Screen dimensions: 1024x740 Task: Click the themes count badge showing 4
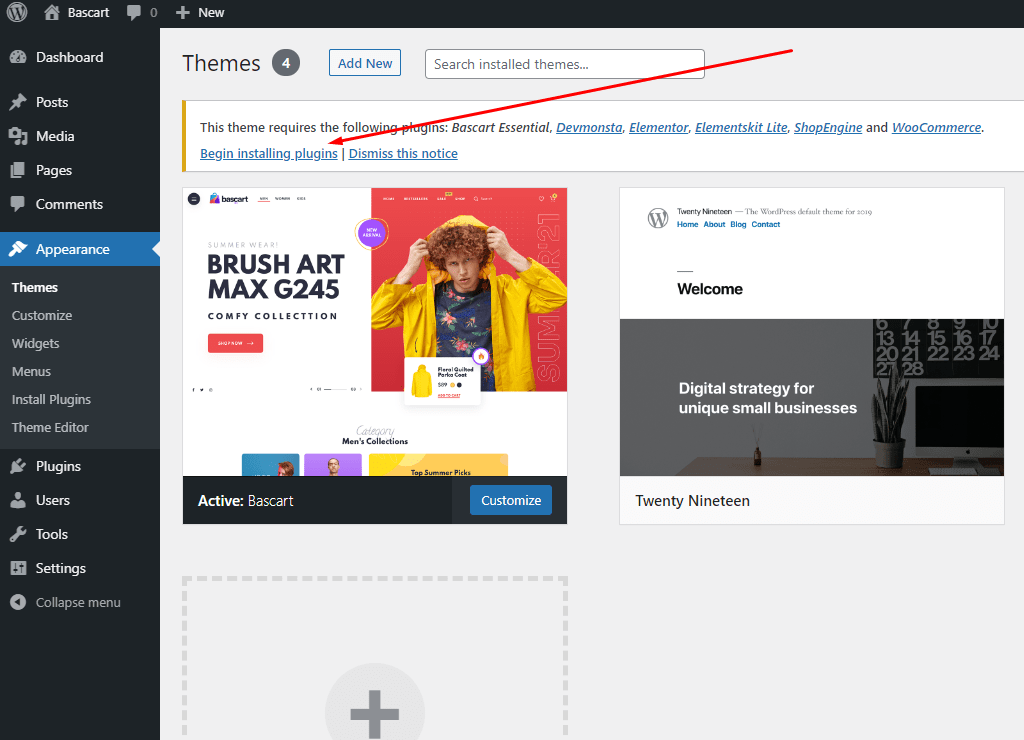click(x=286, y=63)
